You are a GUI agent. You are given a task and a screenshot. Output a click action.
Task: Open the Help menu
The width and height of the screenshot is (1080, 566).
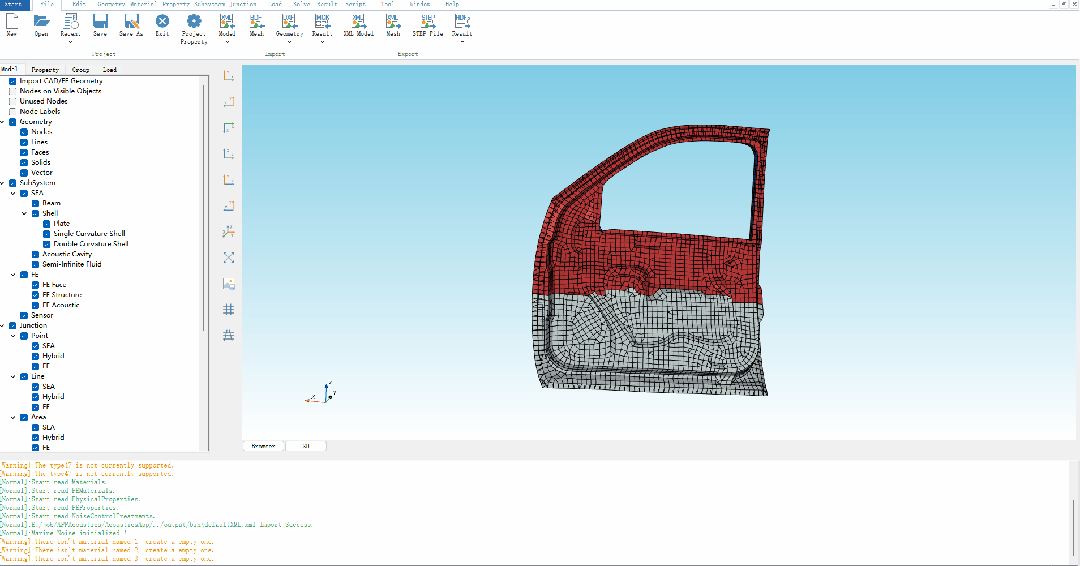tap(452, 4)
